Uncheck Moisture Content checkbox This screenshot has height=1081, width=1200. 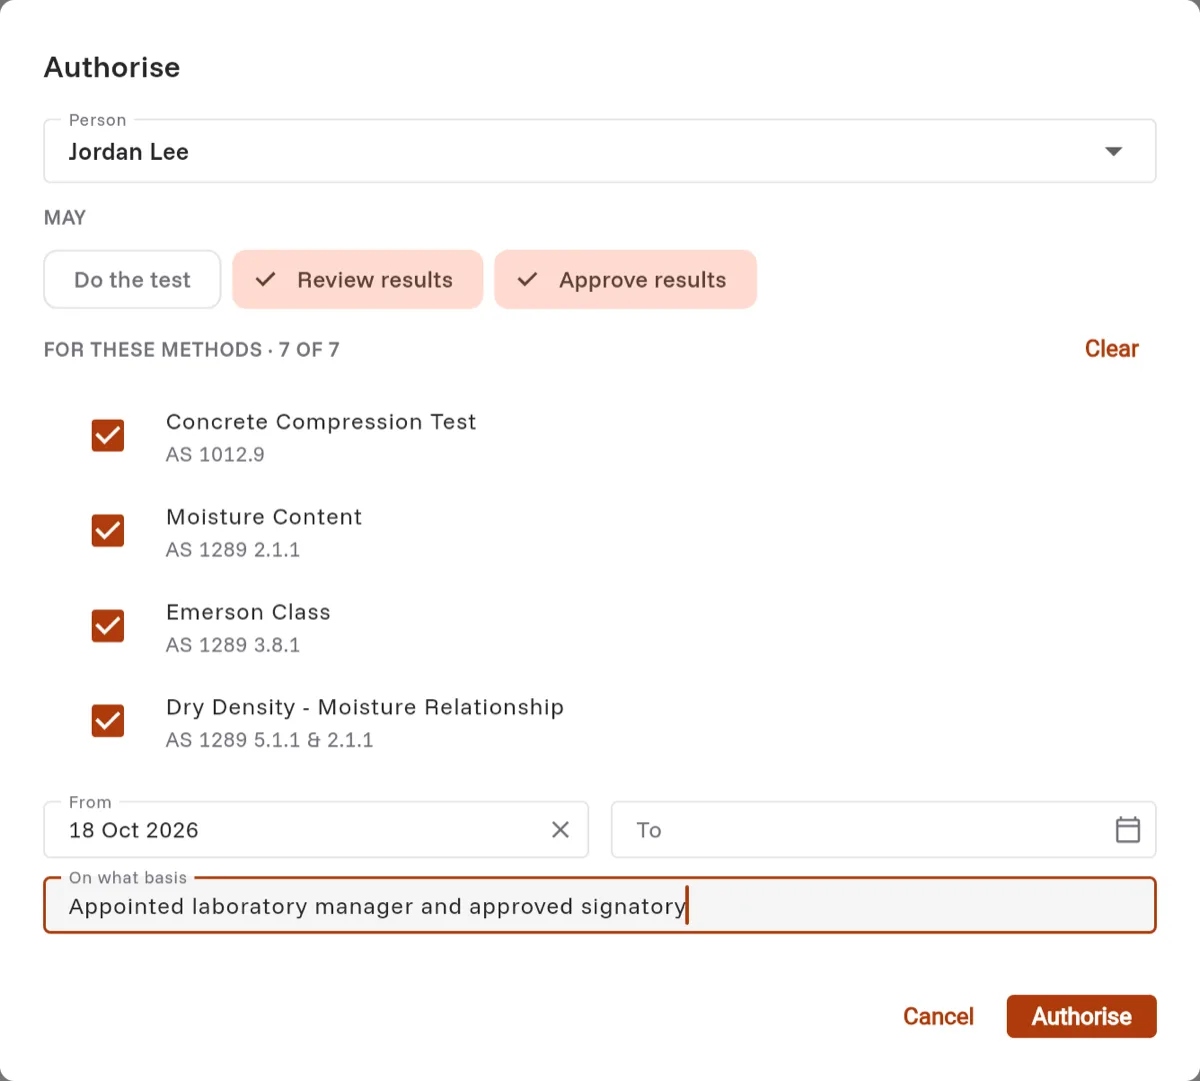pyautogui.click(x=108, y=531)
